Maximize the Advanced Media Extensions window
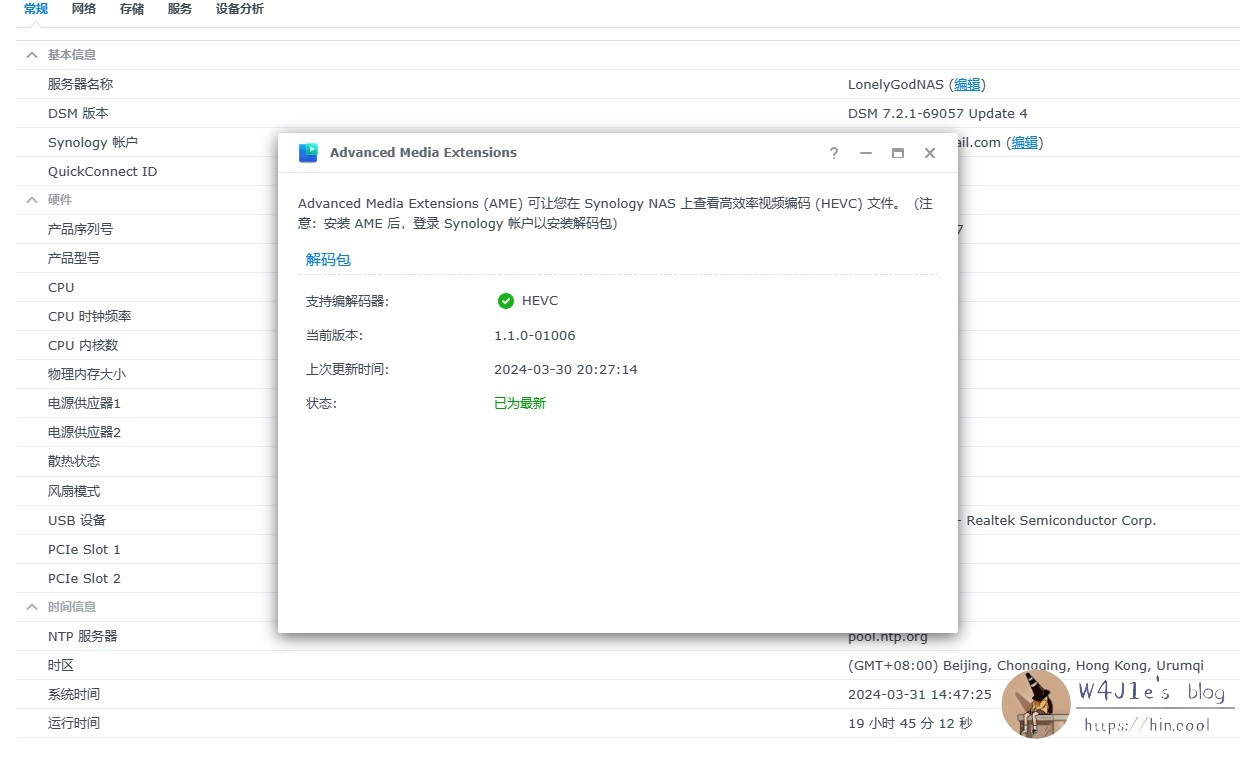This screenshot has width=1240, height=757. click(x=898, y=153)
